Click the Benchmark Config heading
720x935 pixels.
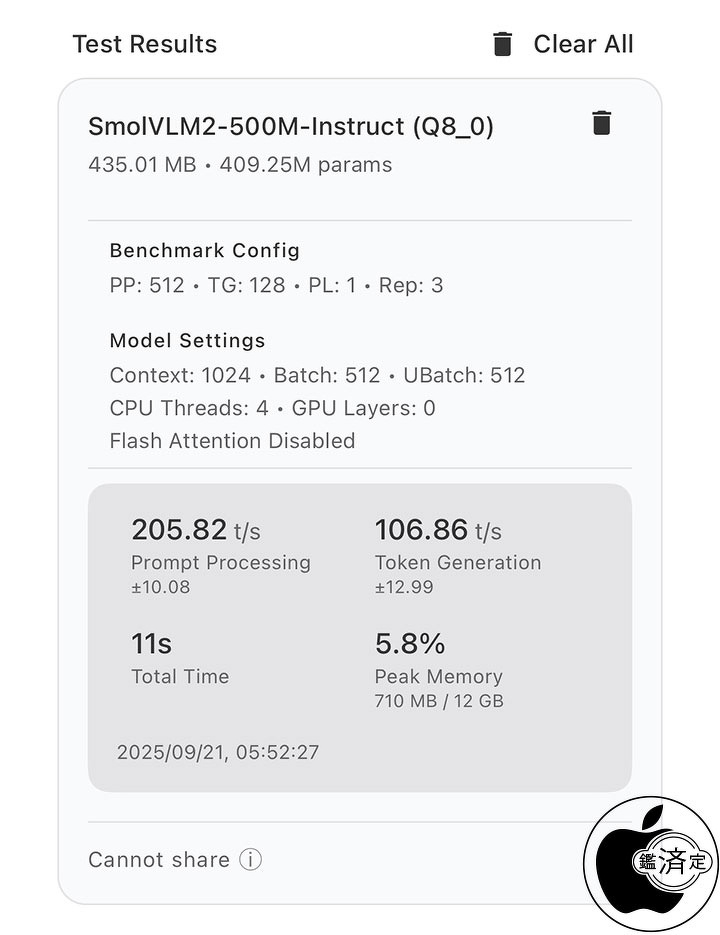point(205,250)
